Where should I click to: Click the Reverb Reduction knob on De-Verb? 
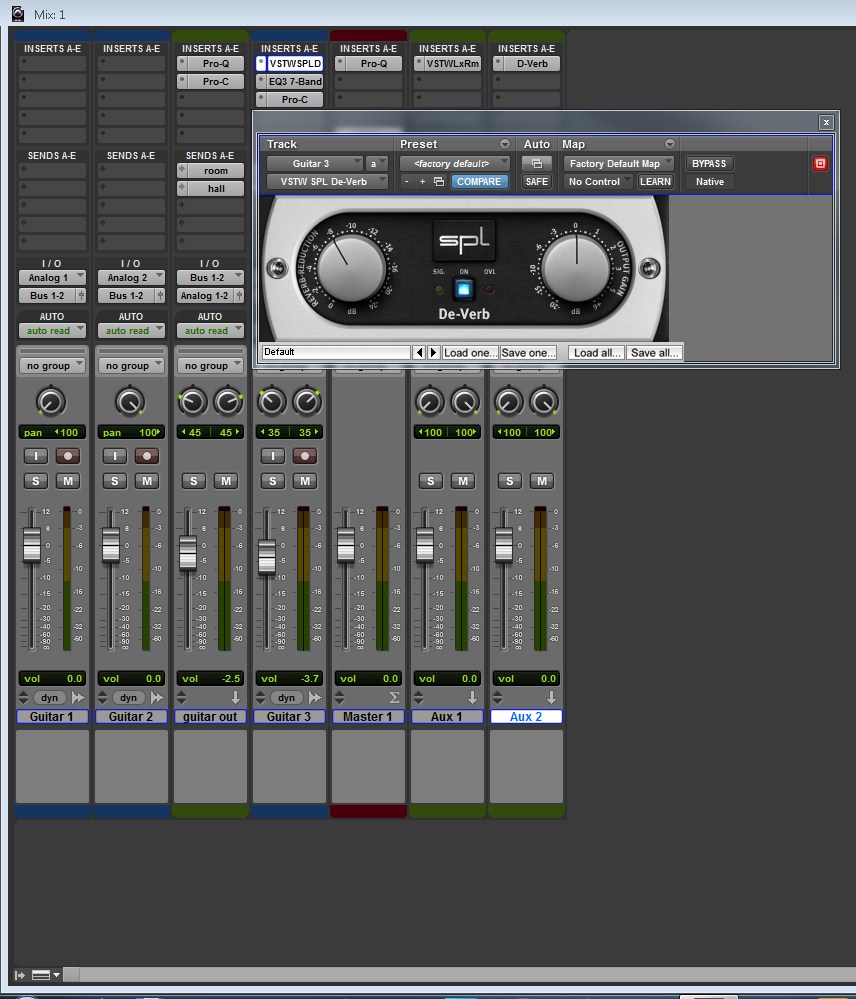pyautogui.click(x=351, y=268)
